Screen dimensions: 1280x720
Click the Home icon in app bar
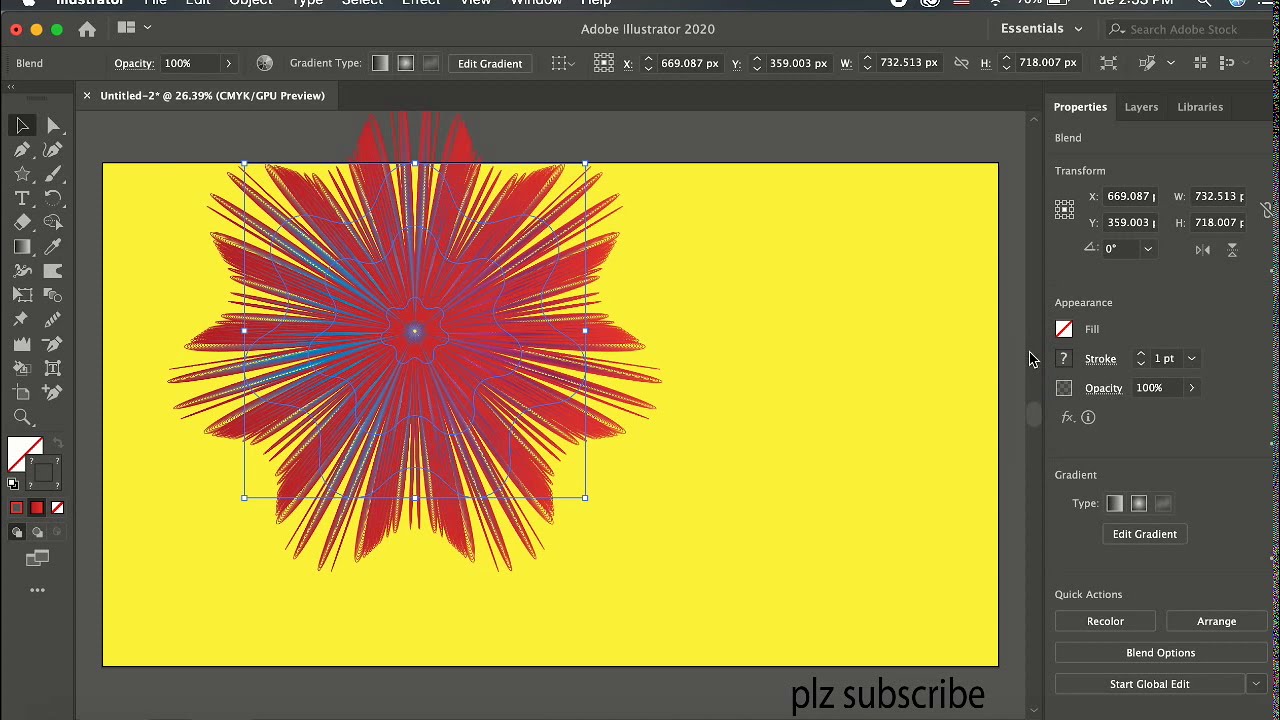click(87, 29)
